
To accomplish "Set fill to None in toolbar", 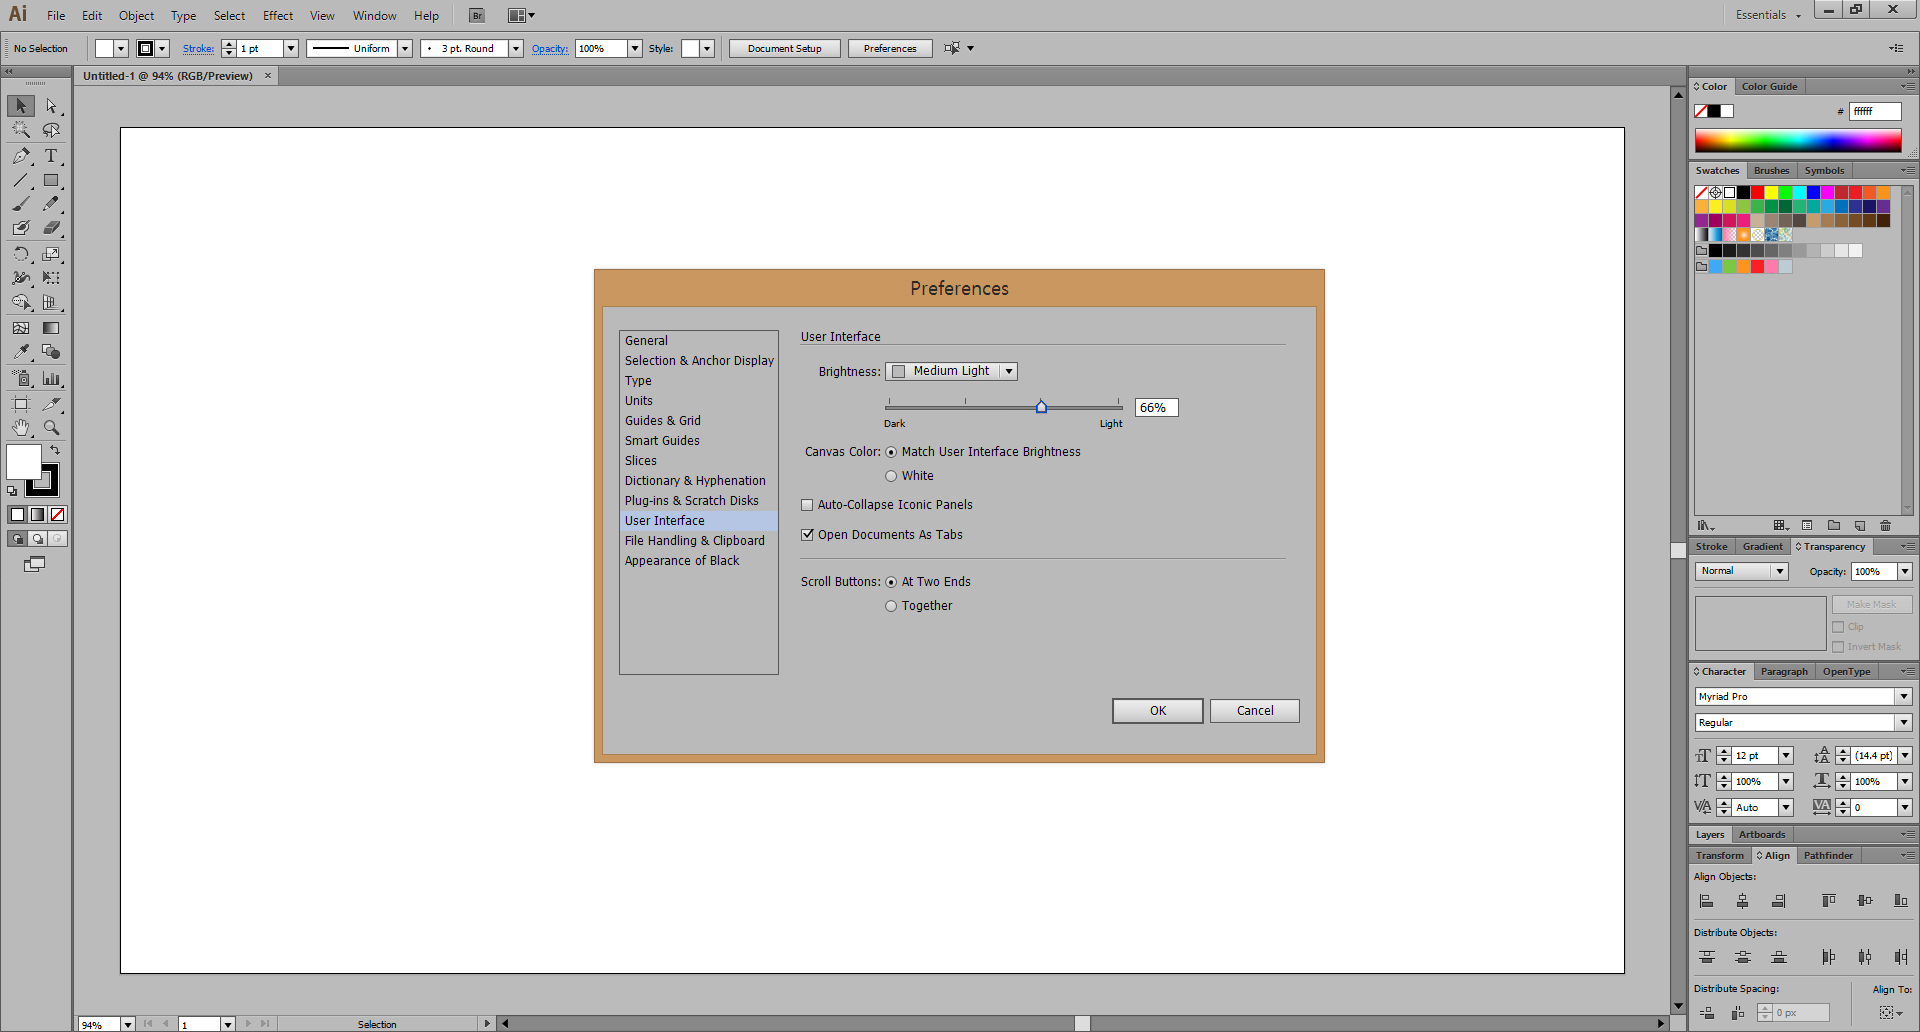I will tap(58, 514).
